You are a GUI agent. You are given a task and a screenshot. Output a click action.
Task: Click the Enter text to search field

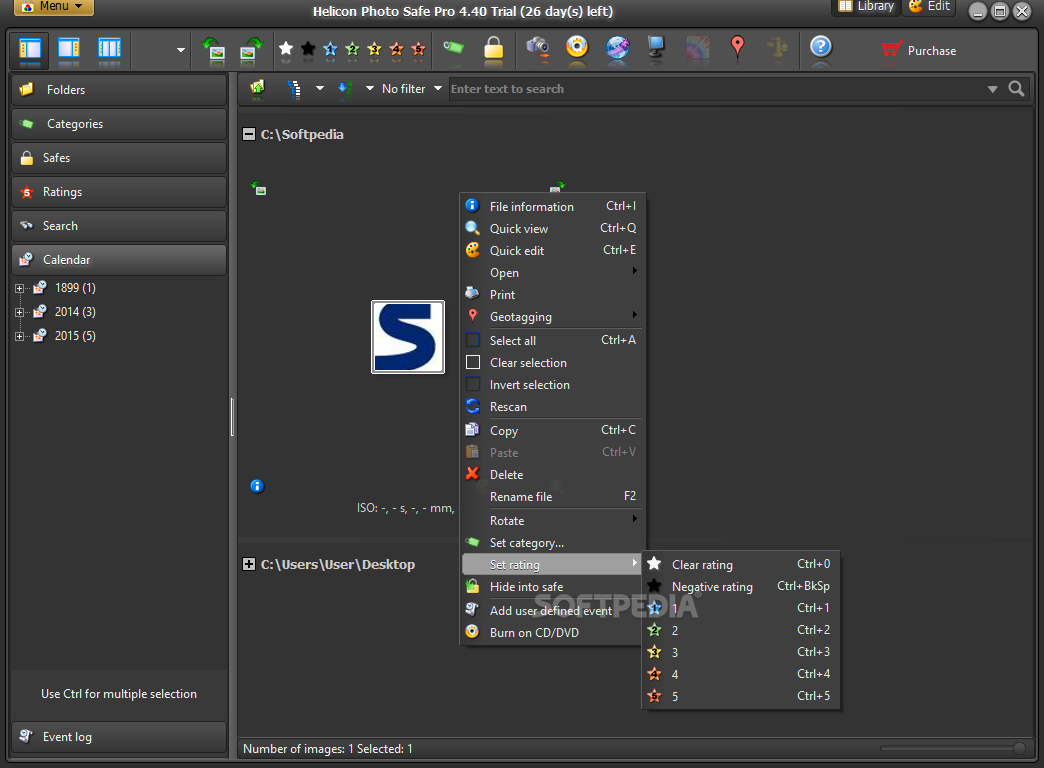(716, 89)
